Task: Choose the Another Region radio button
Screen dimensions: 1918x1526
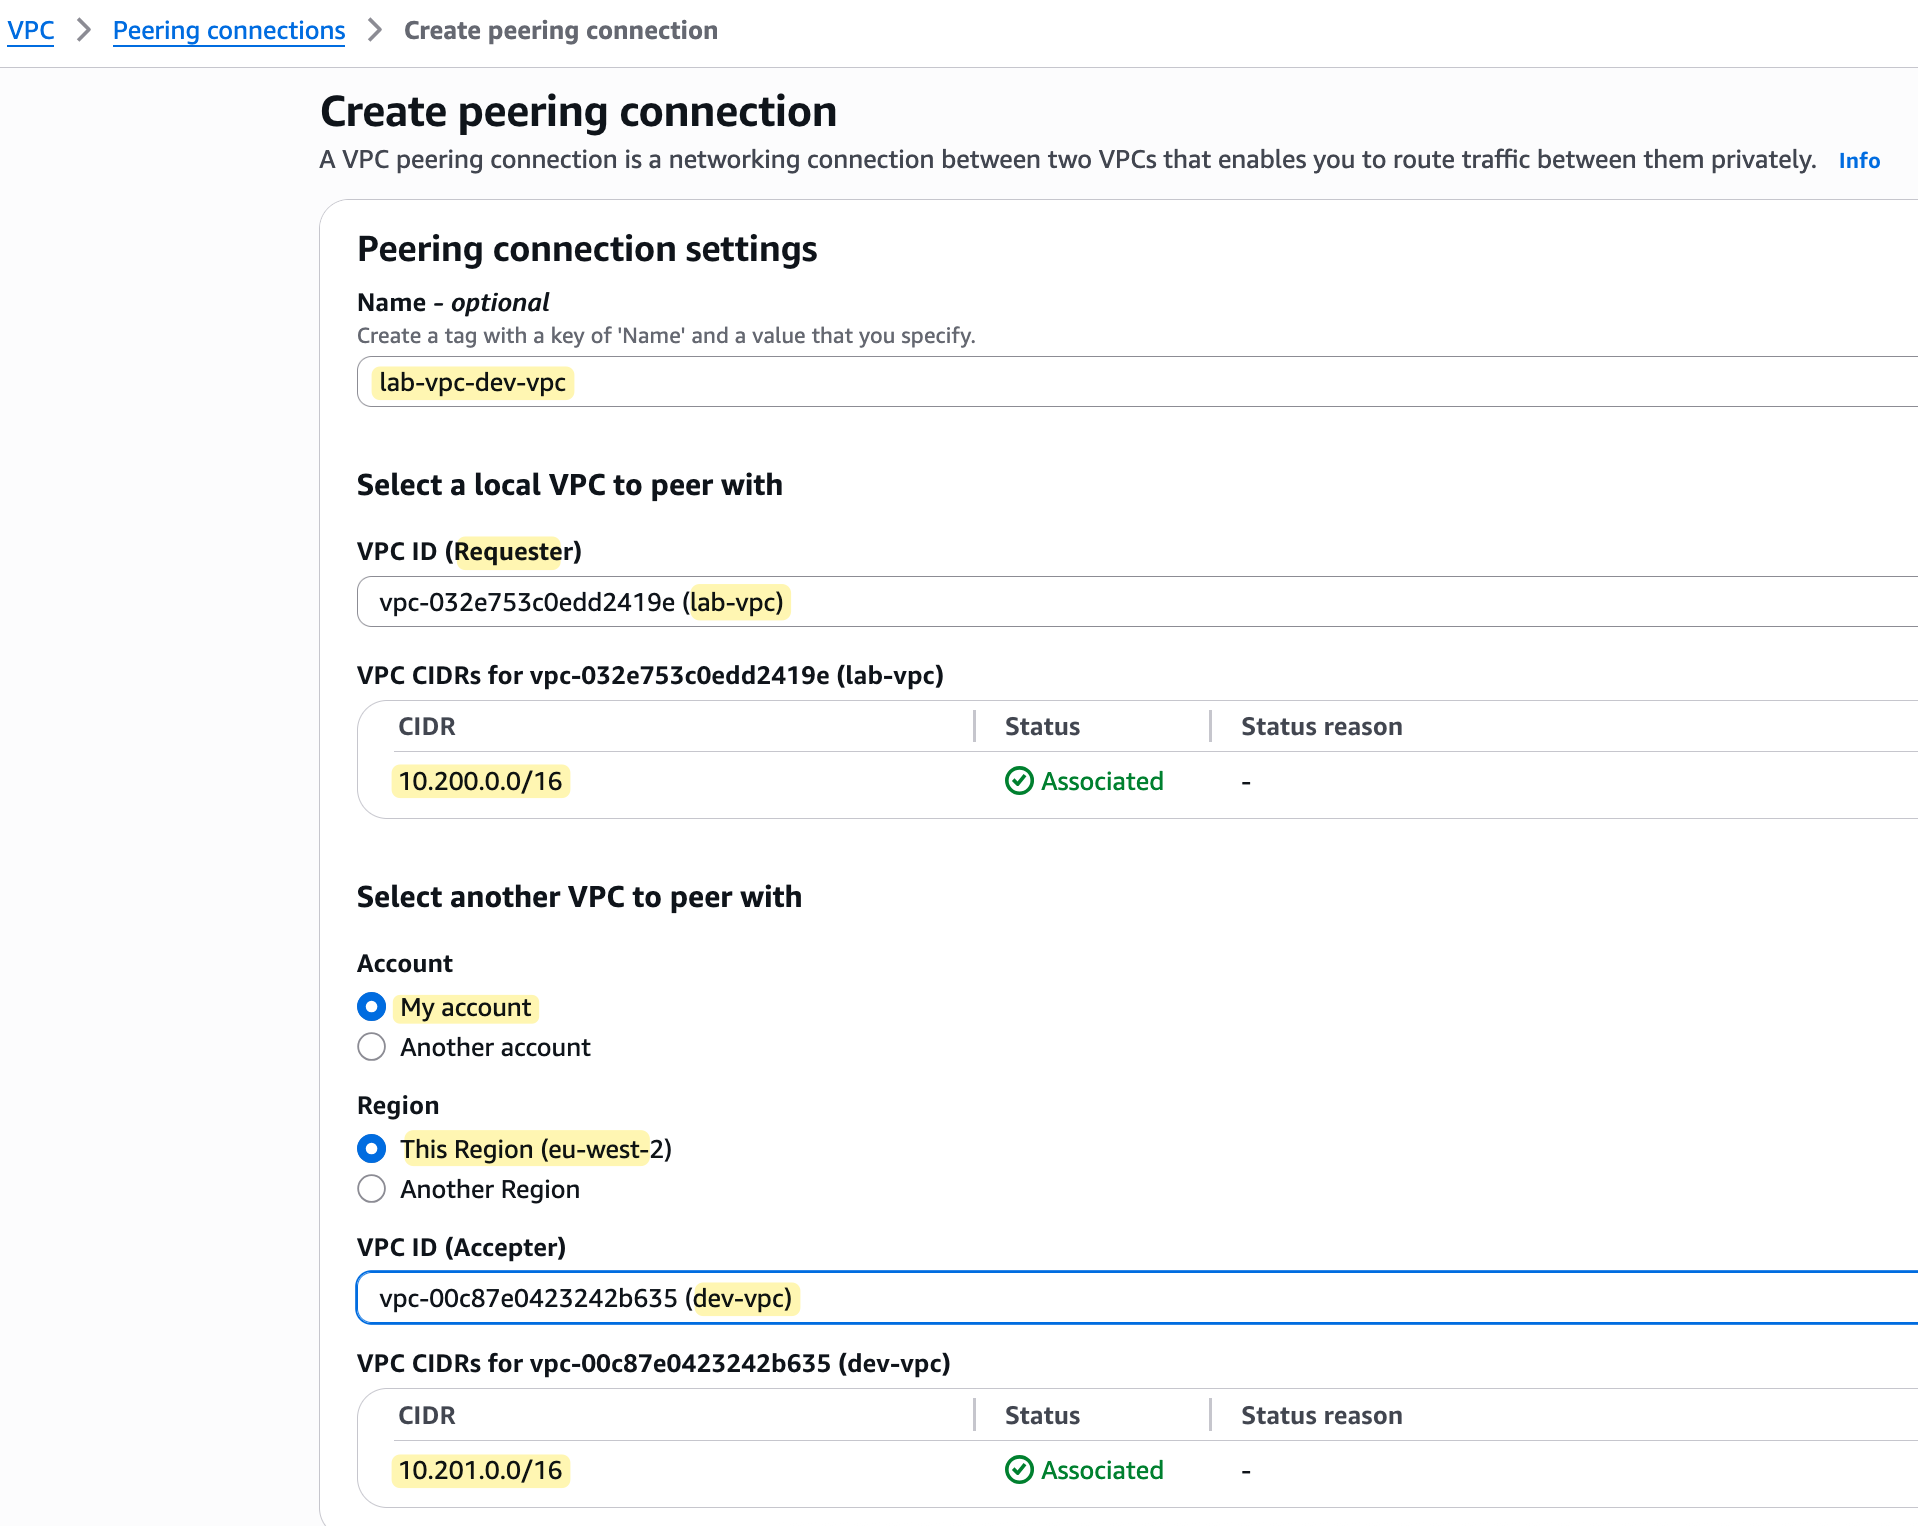Action: [x=371, y=1189]
